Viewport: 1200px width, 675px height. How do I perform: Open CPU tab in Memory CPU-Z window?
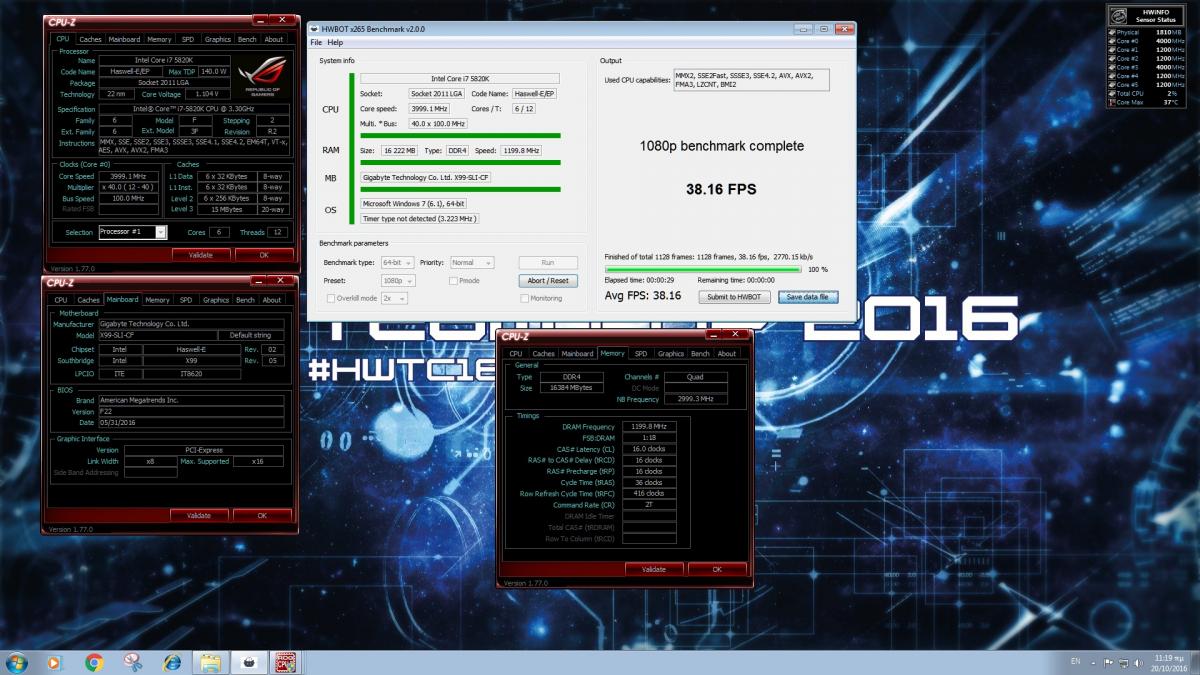[x=515, y=353]
